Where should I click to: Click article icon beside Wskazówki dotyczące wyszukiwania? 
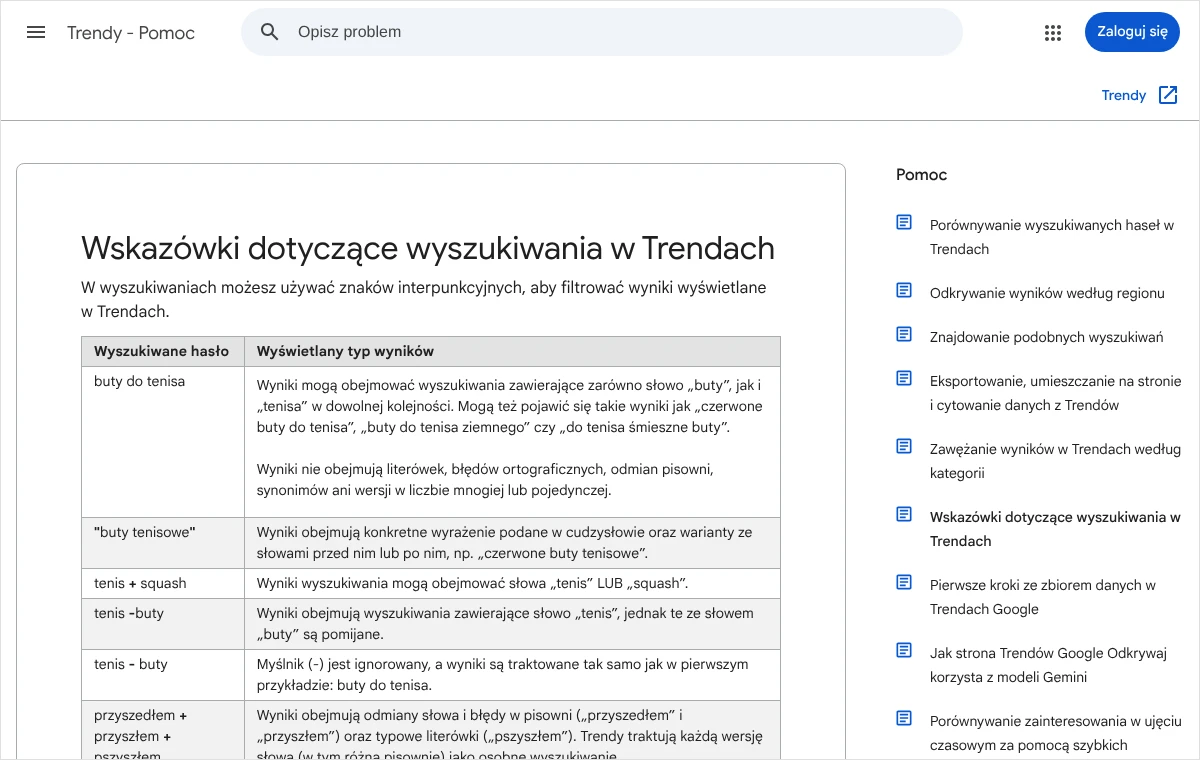click(x=904, y=514)
